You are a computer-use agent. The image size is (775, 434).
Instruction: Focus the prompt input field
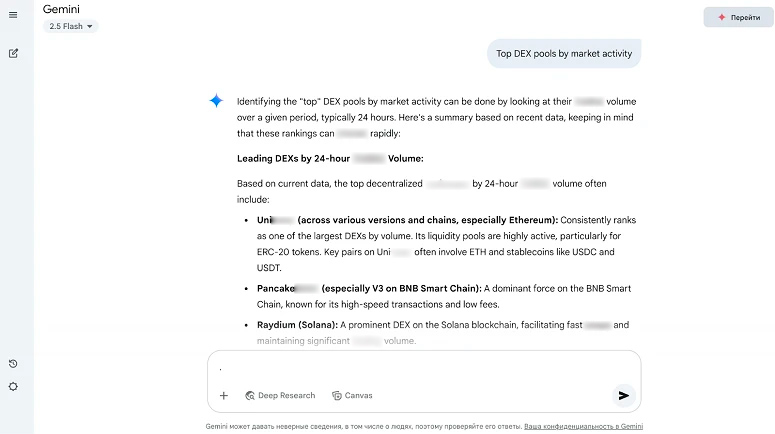click(x=420, y=369)
